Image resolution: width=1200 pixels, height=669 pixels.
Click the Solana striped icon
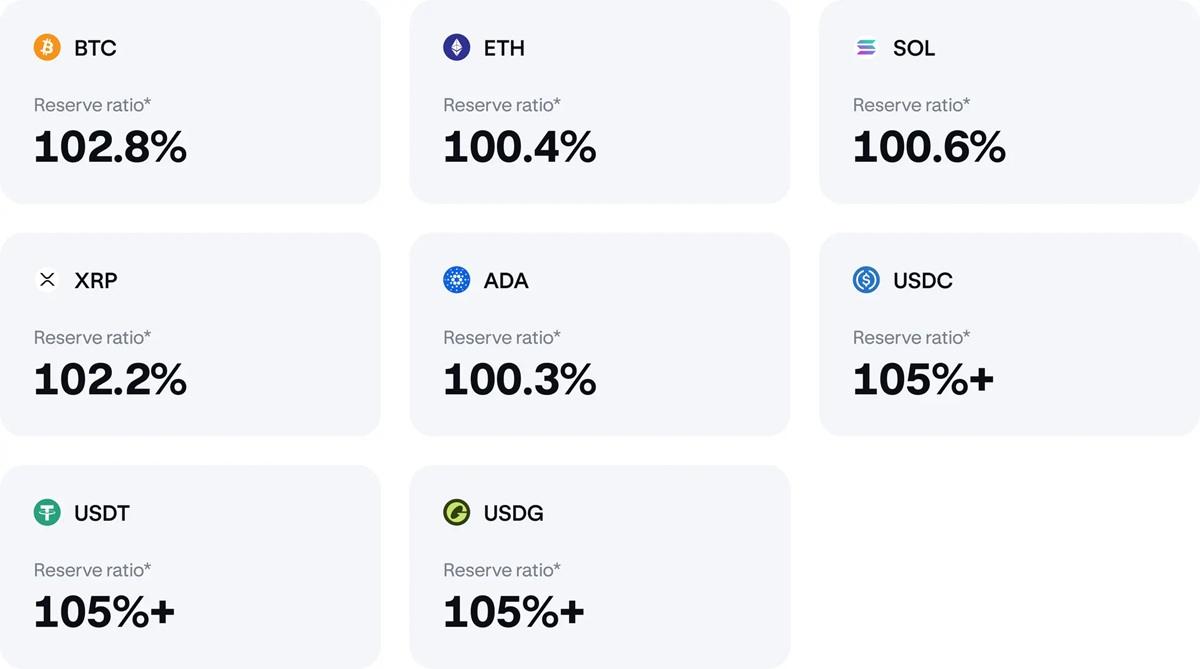866,47
